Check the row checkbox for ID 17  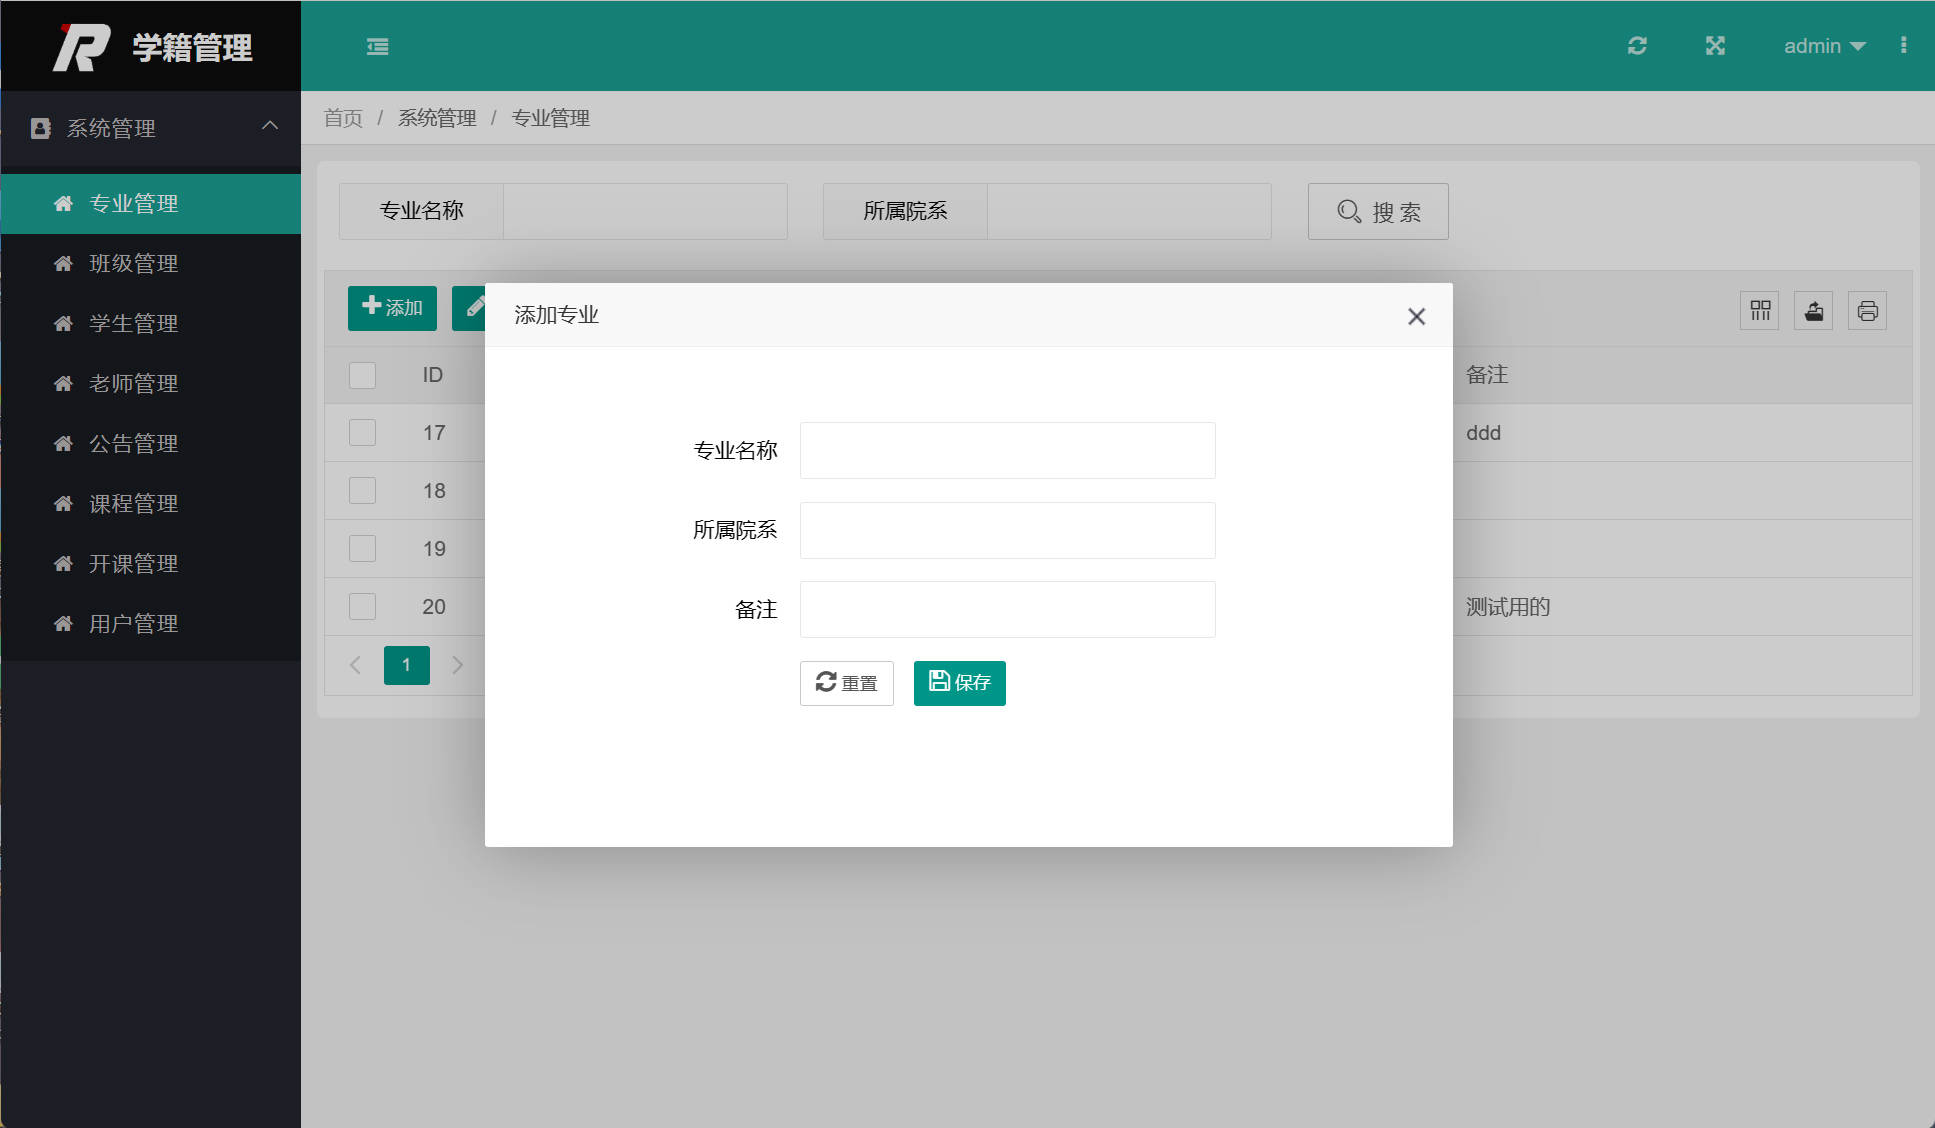point(362,432)
